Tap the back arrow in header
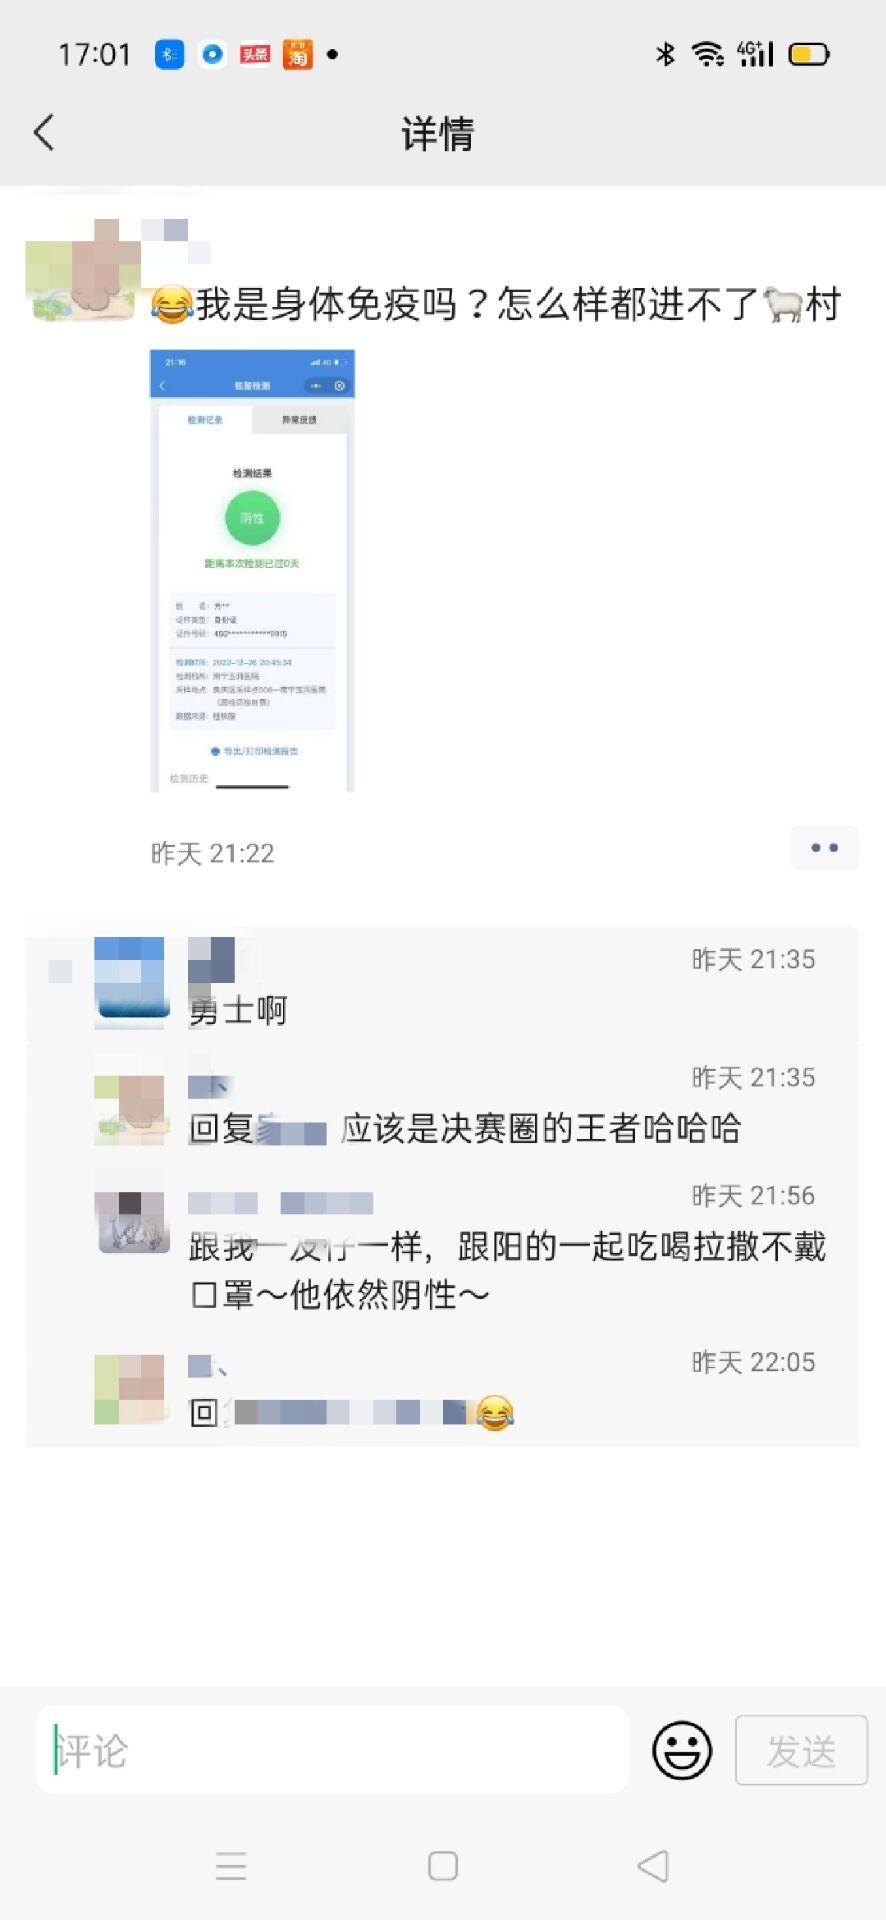 click(x=44, y=132)
